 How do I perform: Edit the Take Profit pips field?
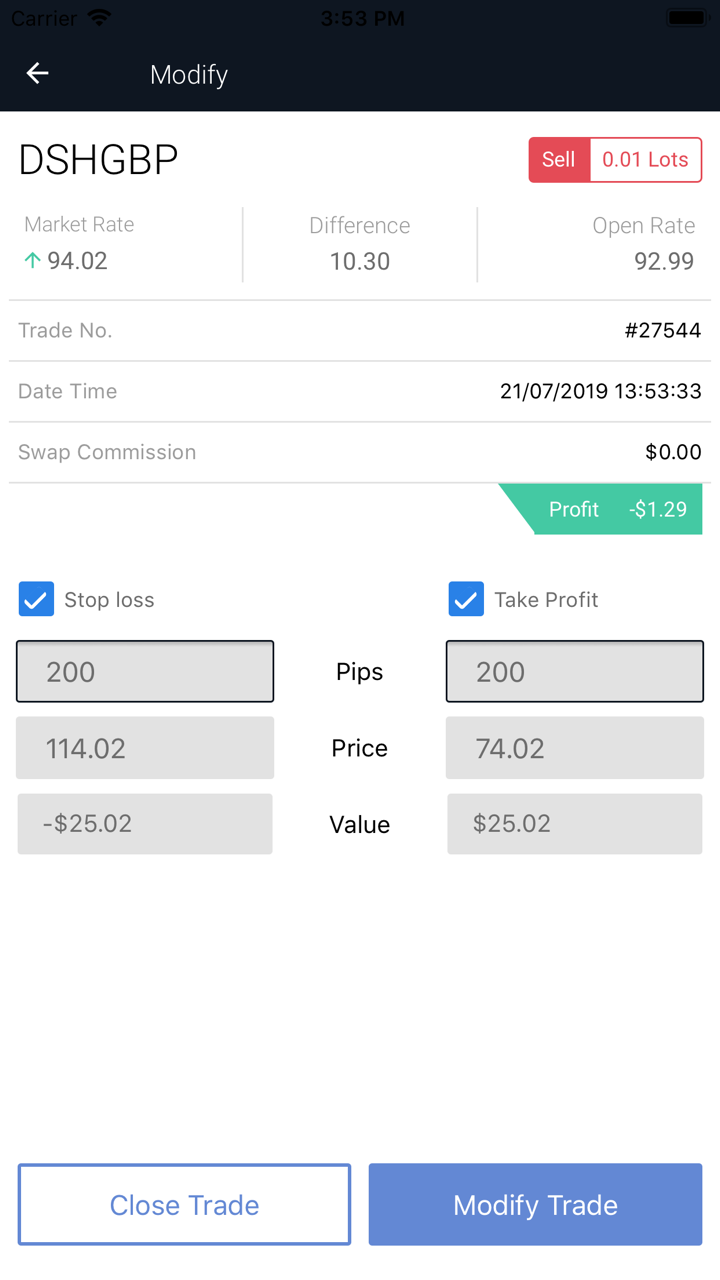tap(575, 672)
